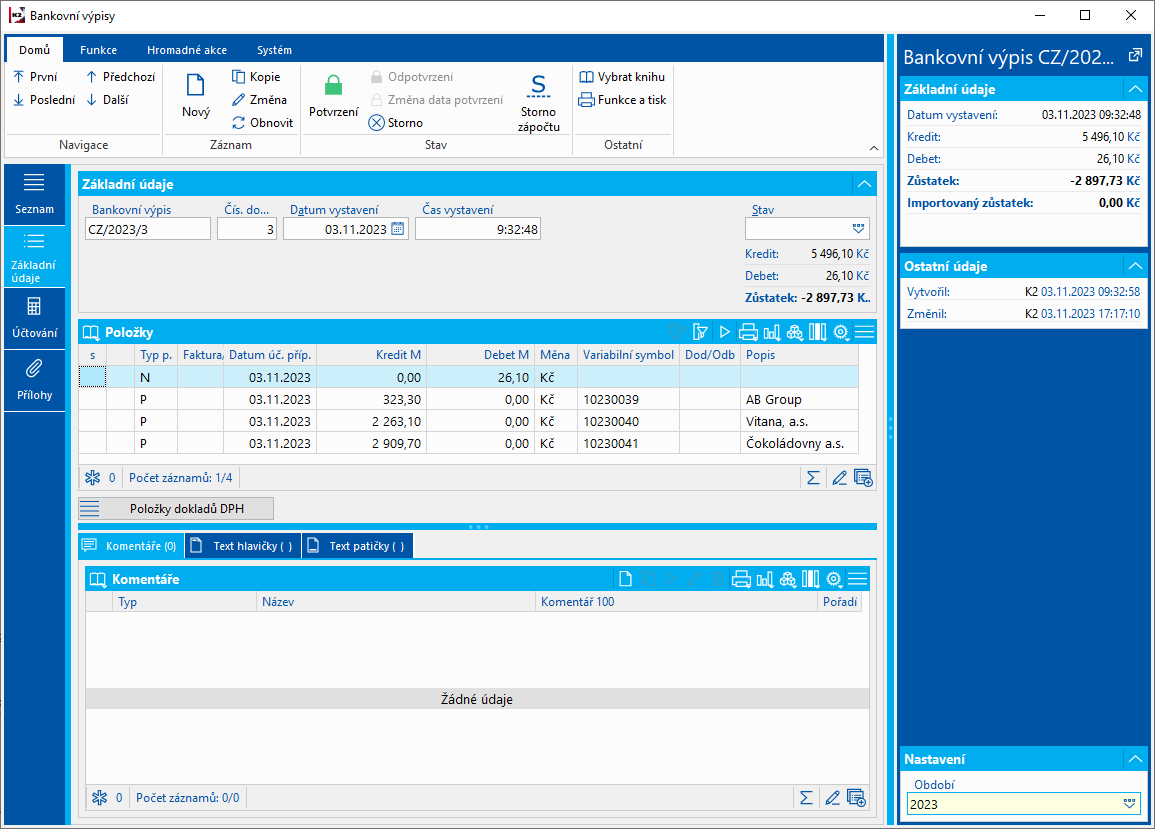Image resolution: width=1155 pixels, height=829 pixels.
Task: Open the Stav dropdown
Action: tap(857, 229)
